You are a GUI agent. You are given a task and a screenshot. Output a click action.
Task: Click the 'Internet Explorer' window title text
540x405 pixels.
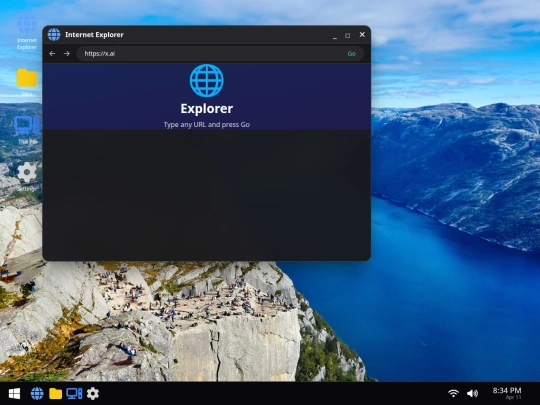pos(94,35)
